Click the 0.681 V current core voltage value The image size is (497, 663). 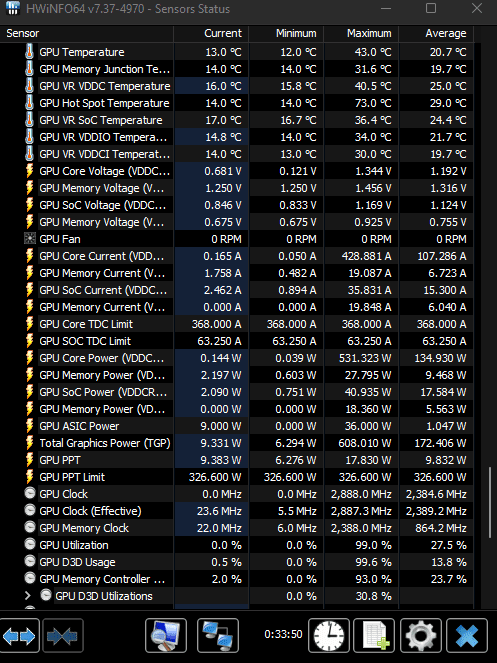223,171
